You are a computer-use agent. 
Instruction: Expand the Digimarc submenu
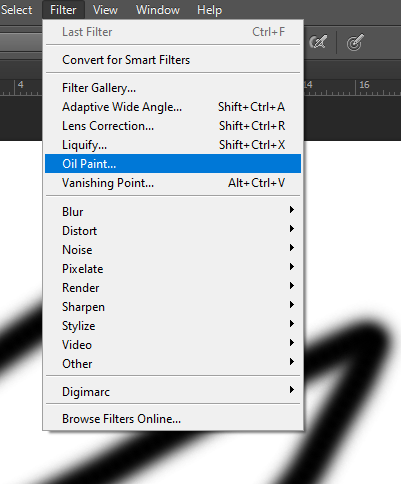pos(173,392)
